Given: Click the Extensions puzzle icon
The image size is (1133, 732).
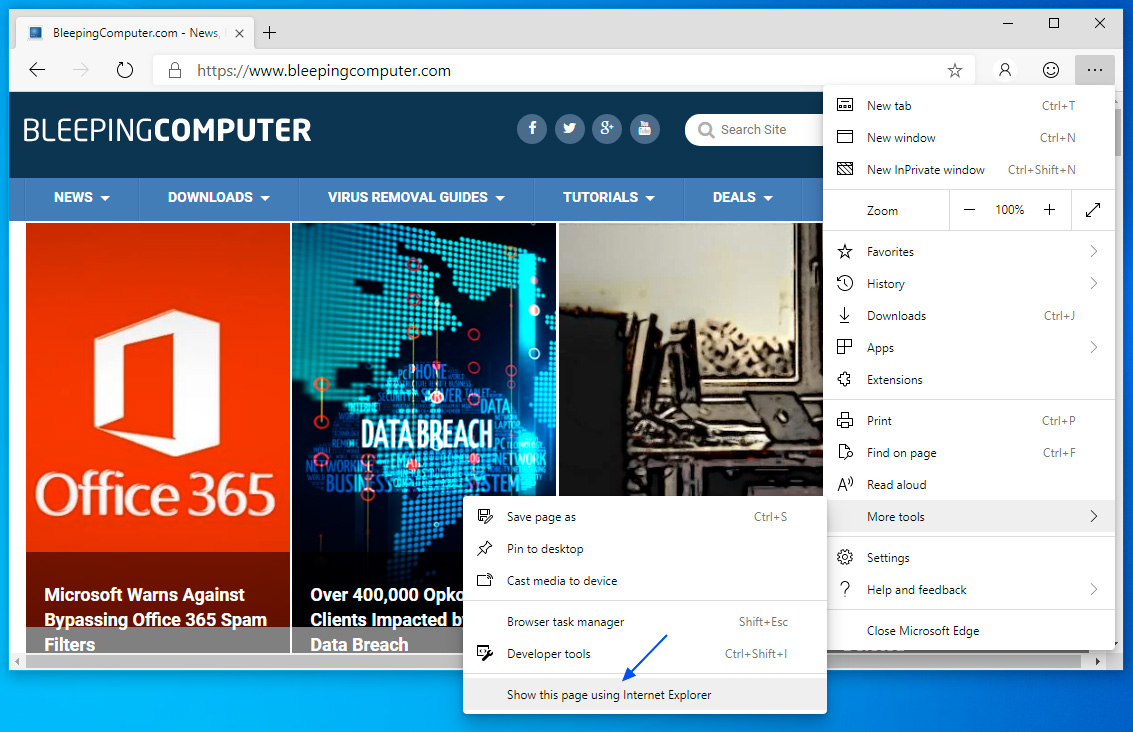Looking at the screenshot, I should (844, 379).
